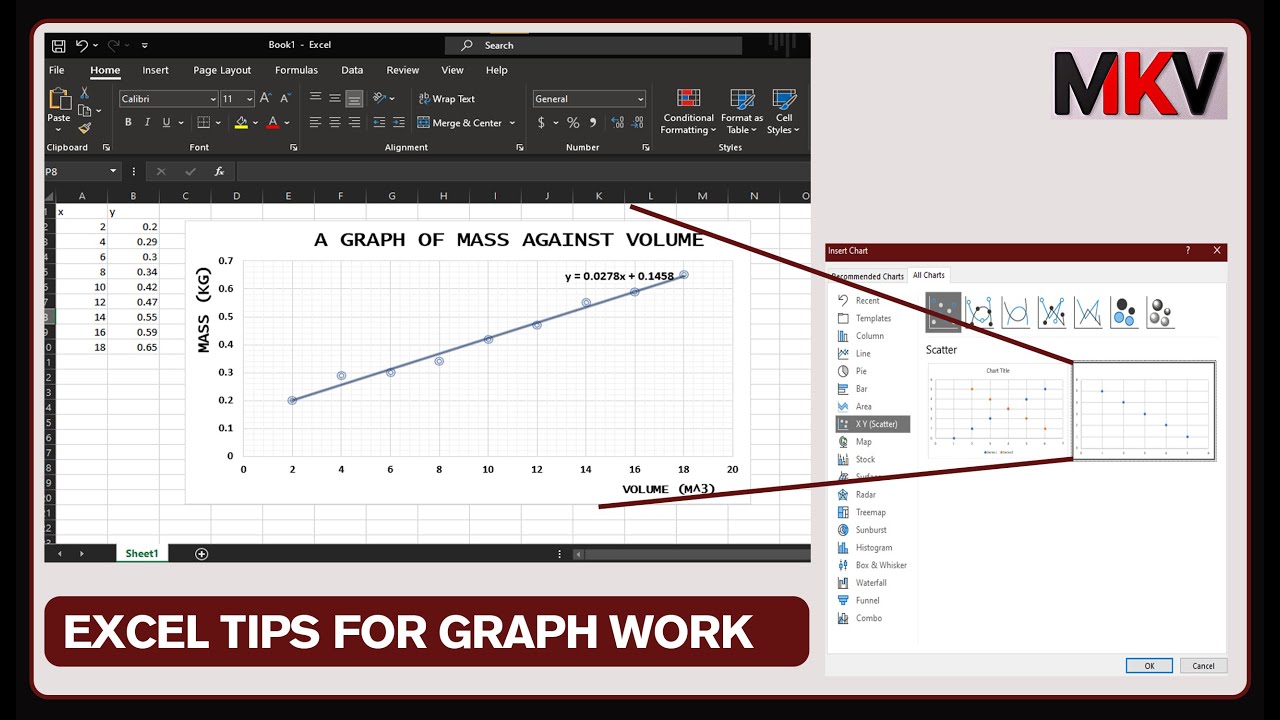Select Scatter with Straight Lines and Markers subtype

1051,312
